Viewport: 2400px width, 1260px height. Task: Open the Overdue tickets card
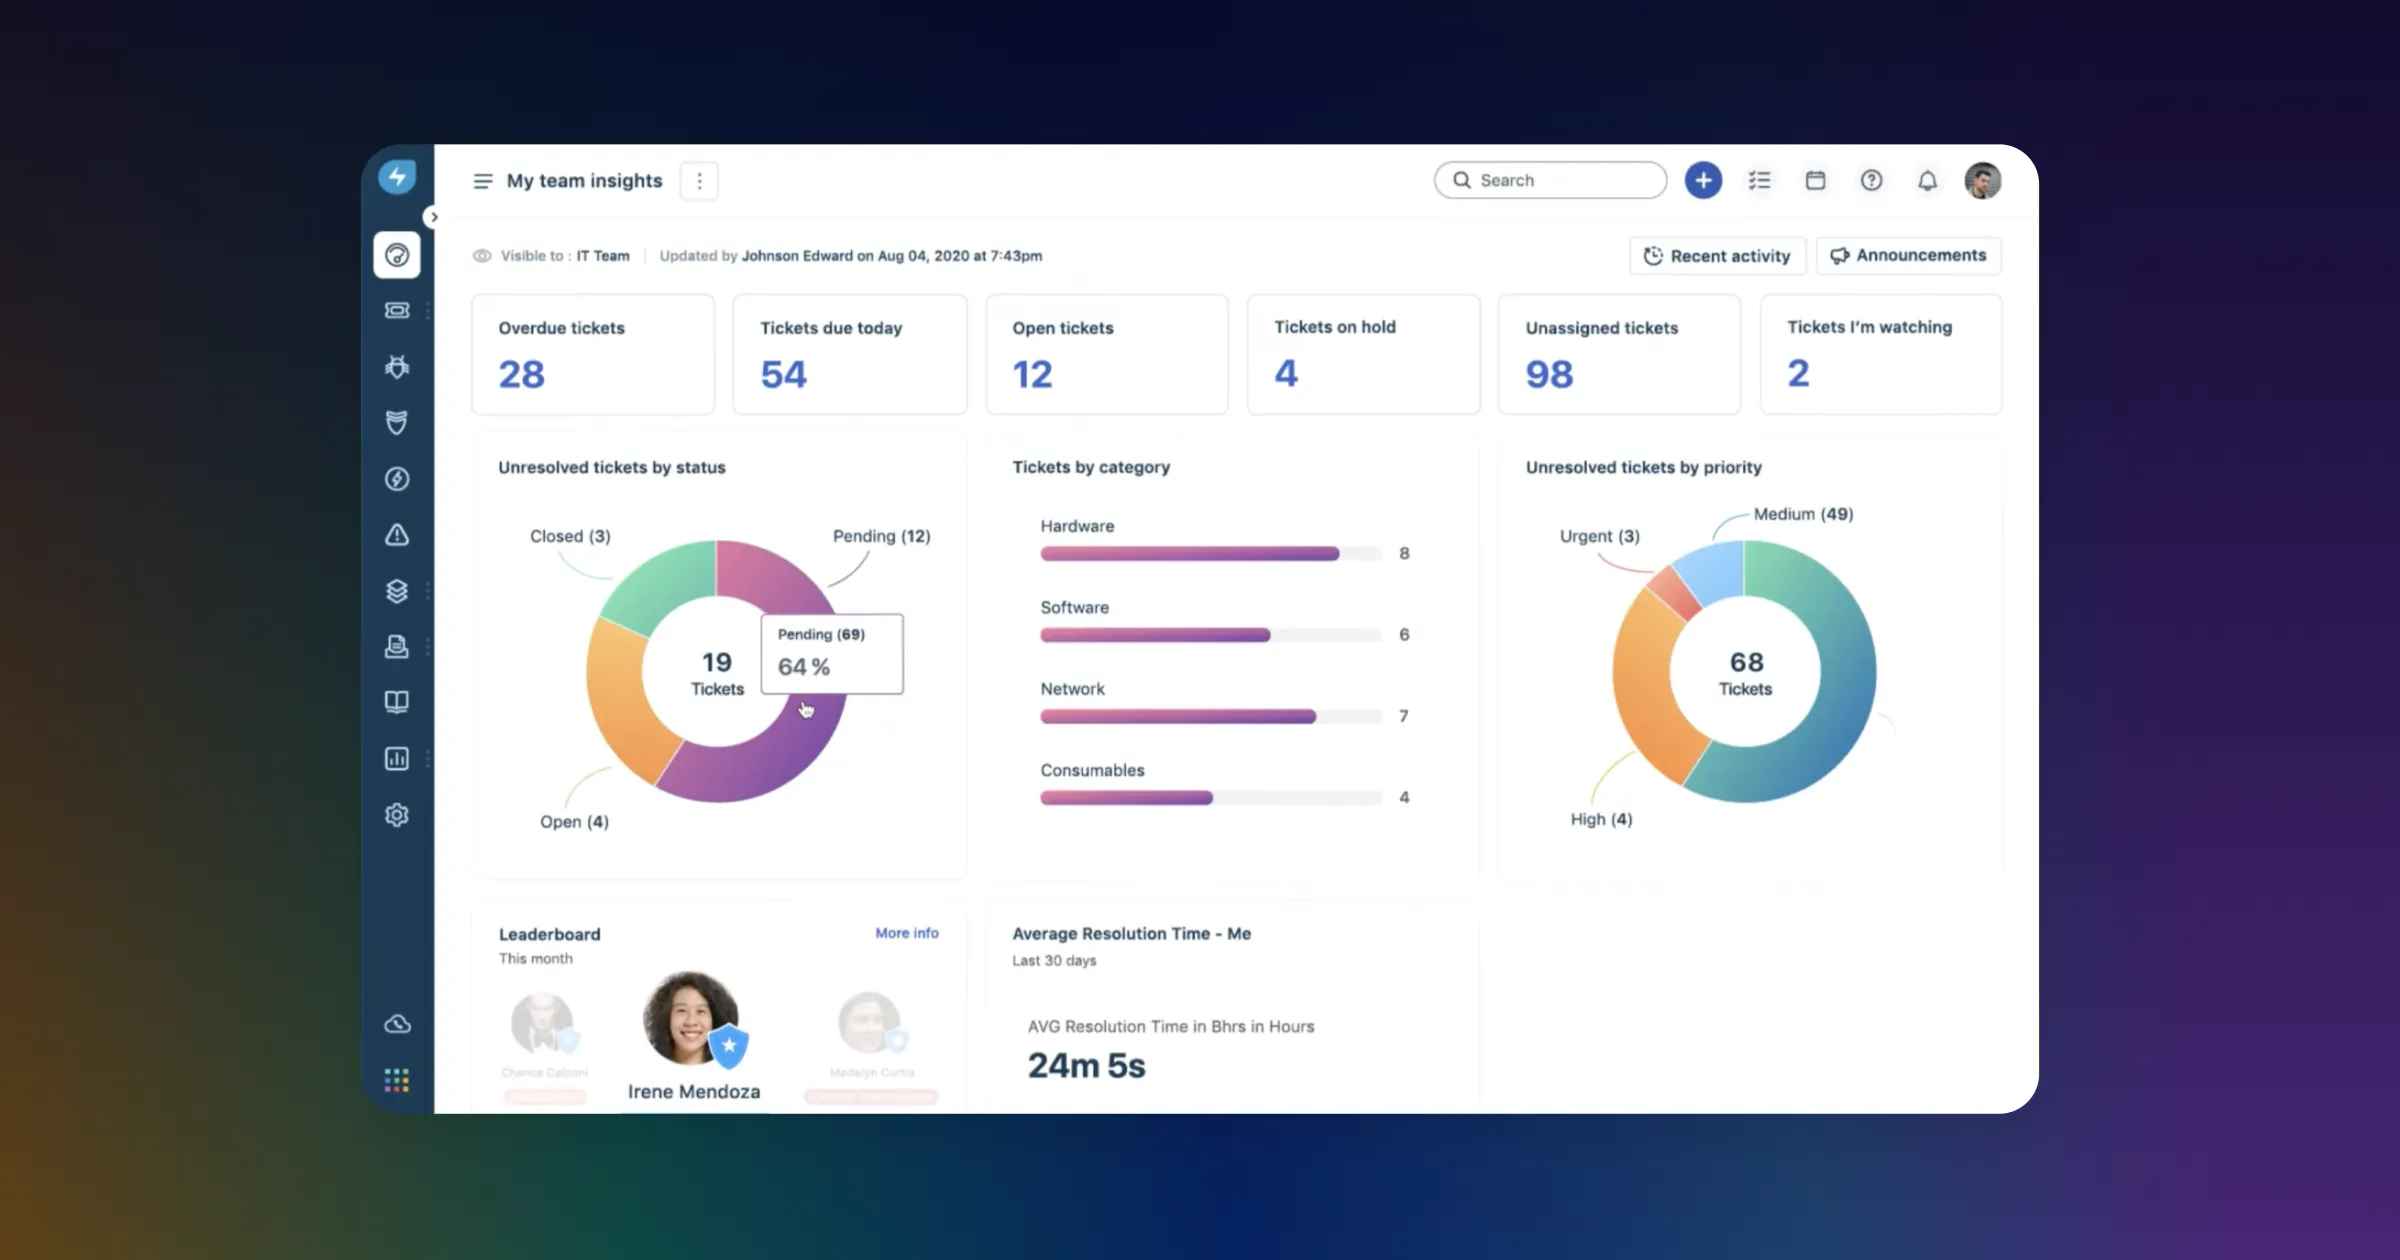pyautogui.click(x=593, y=354)
